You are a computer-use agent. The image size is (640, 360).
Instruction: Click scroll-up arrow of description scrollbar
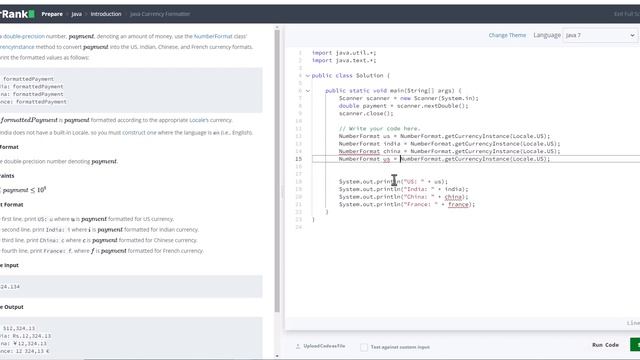tap(277, 27)
